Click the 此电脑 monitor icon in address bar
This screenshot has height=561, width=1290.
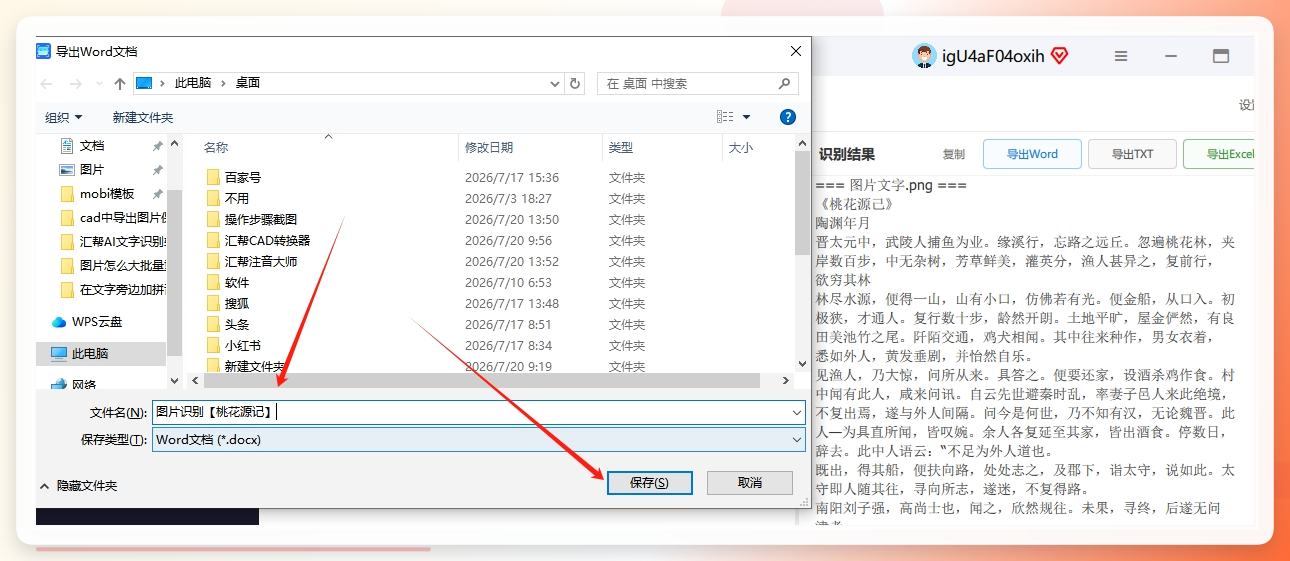coord(144,83)
